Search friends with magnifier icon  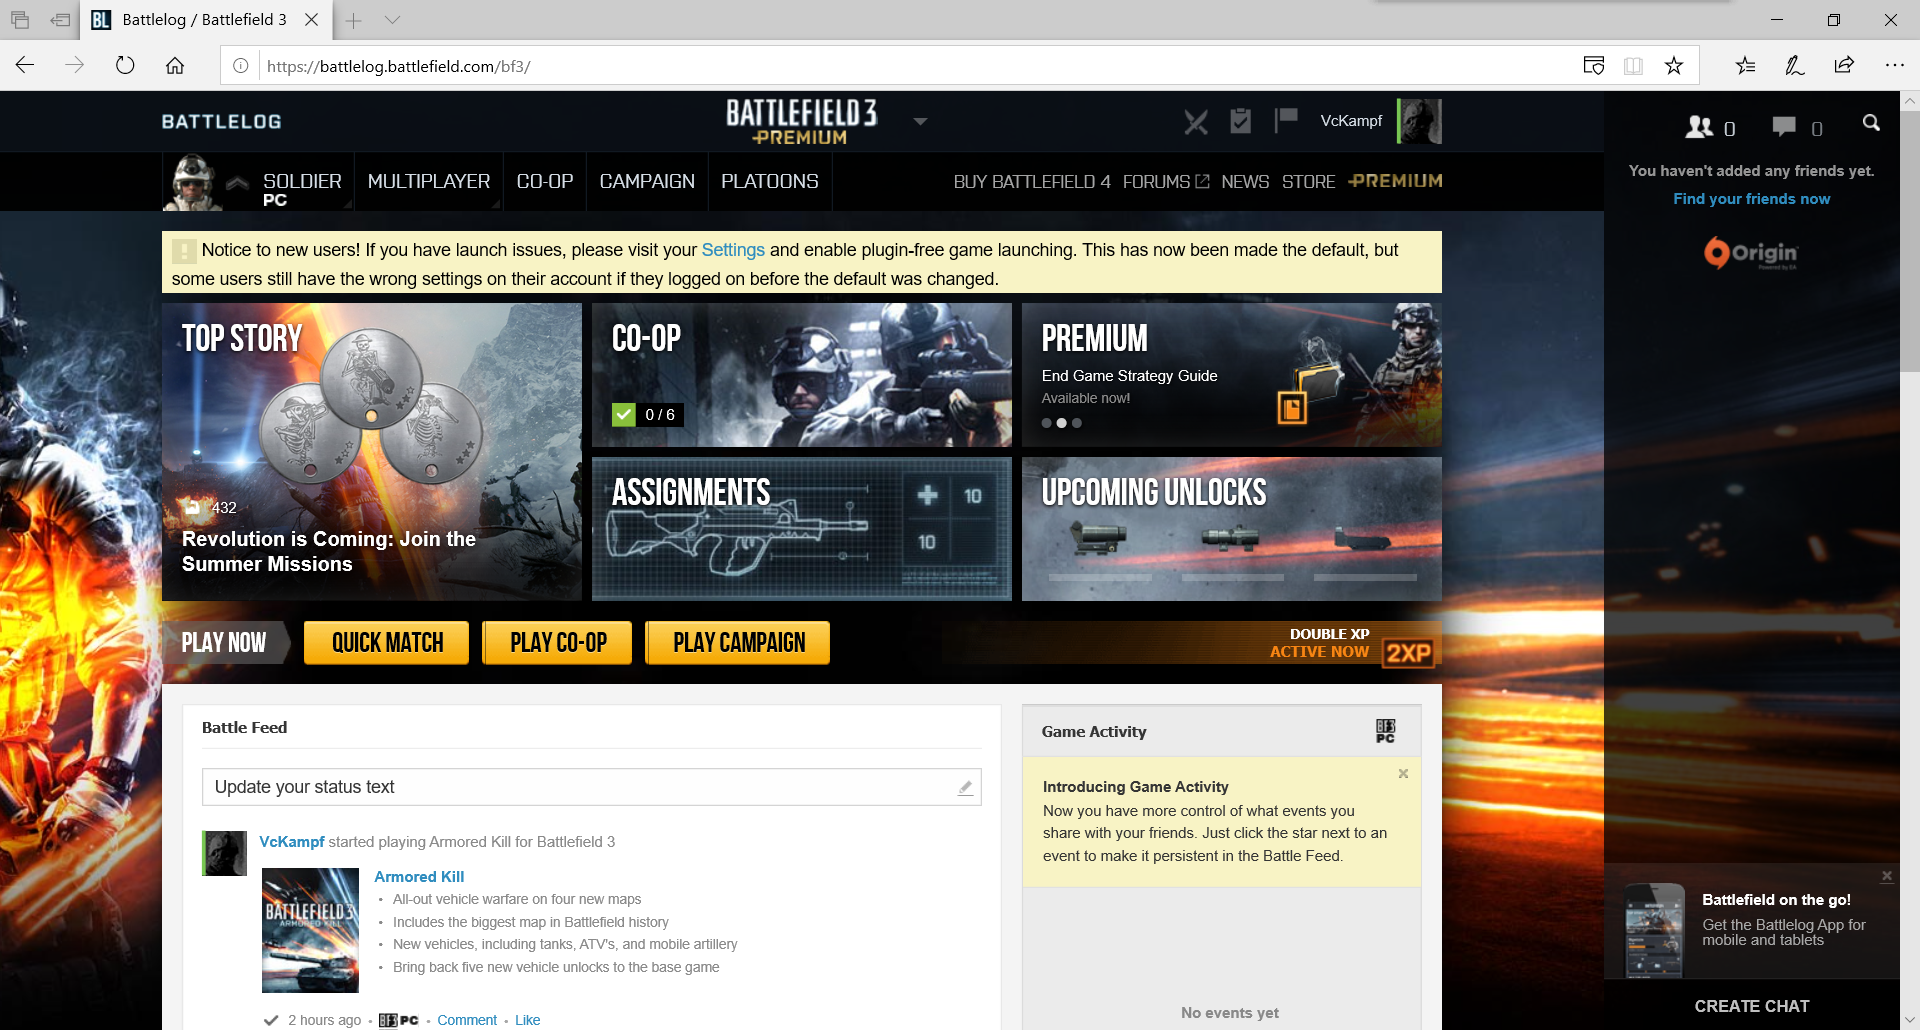tap(1871, 123)
